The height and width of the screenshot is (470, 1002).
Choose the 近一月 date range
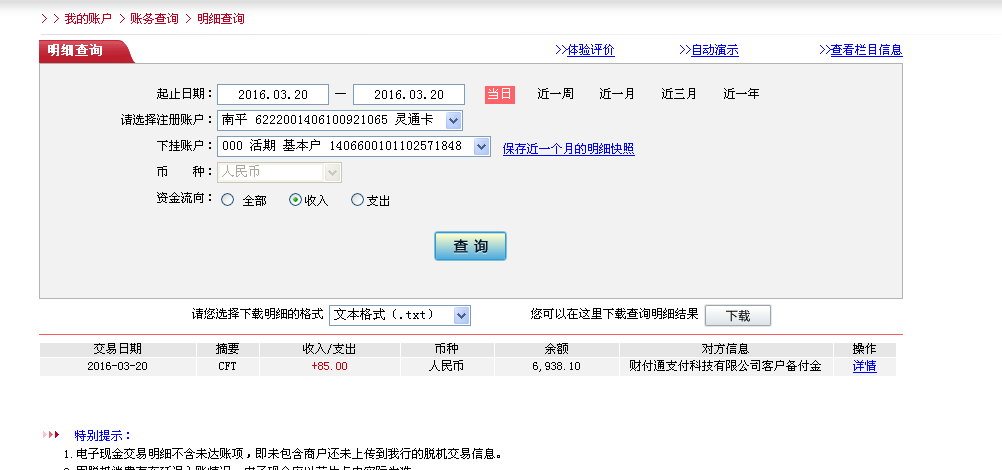(617, 94)
